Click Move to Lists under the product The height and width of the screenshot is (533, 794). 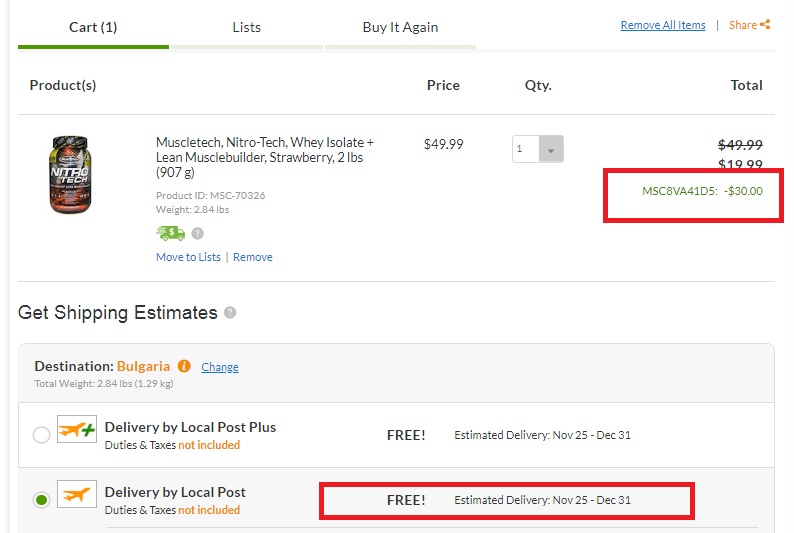188,257
